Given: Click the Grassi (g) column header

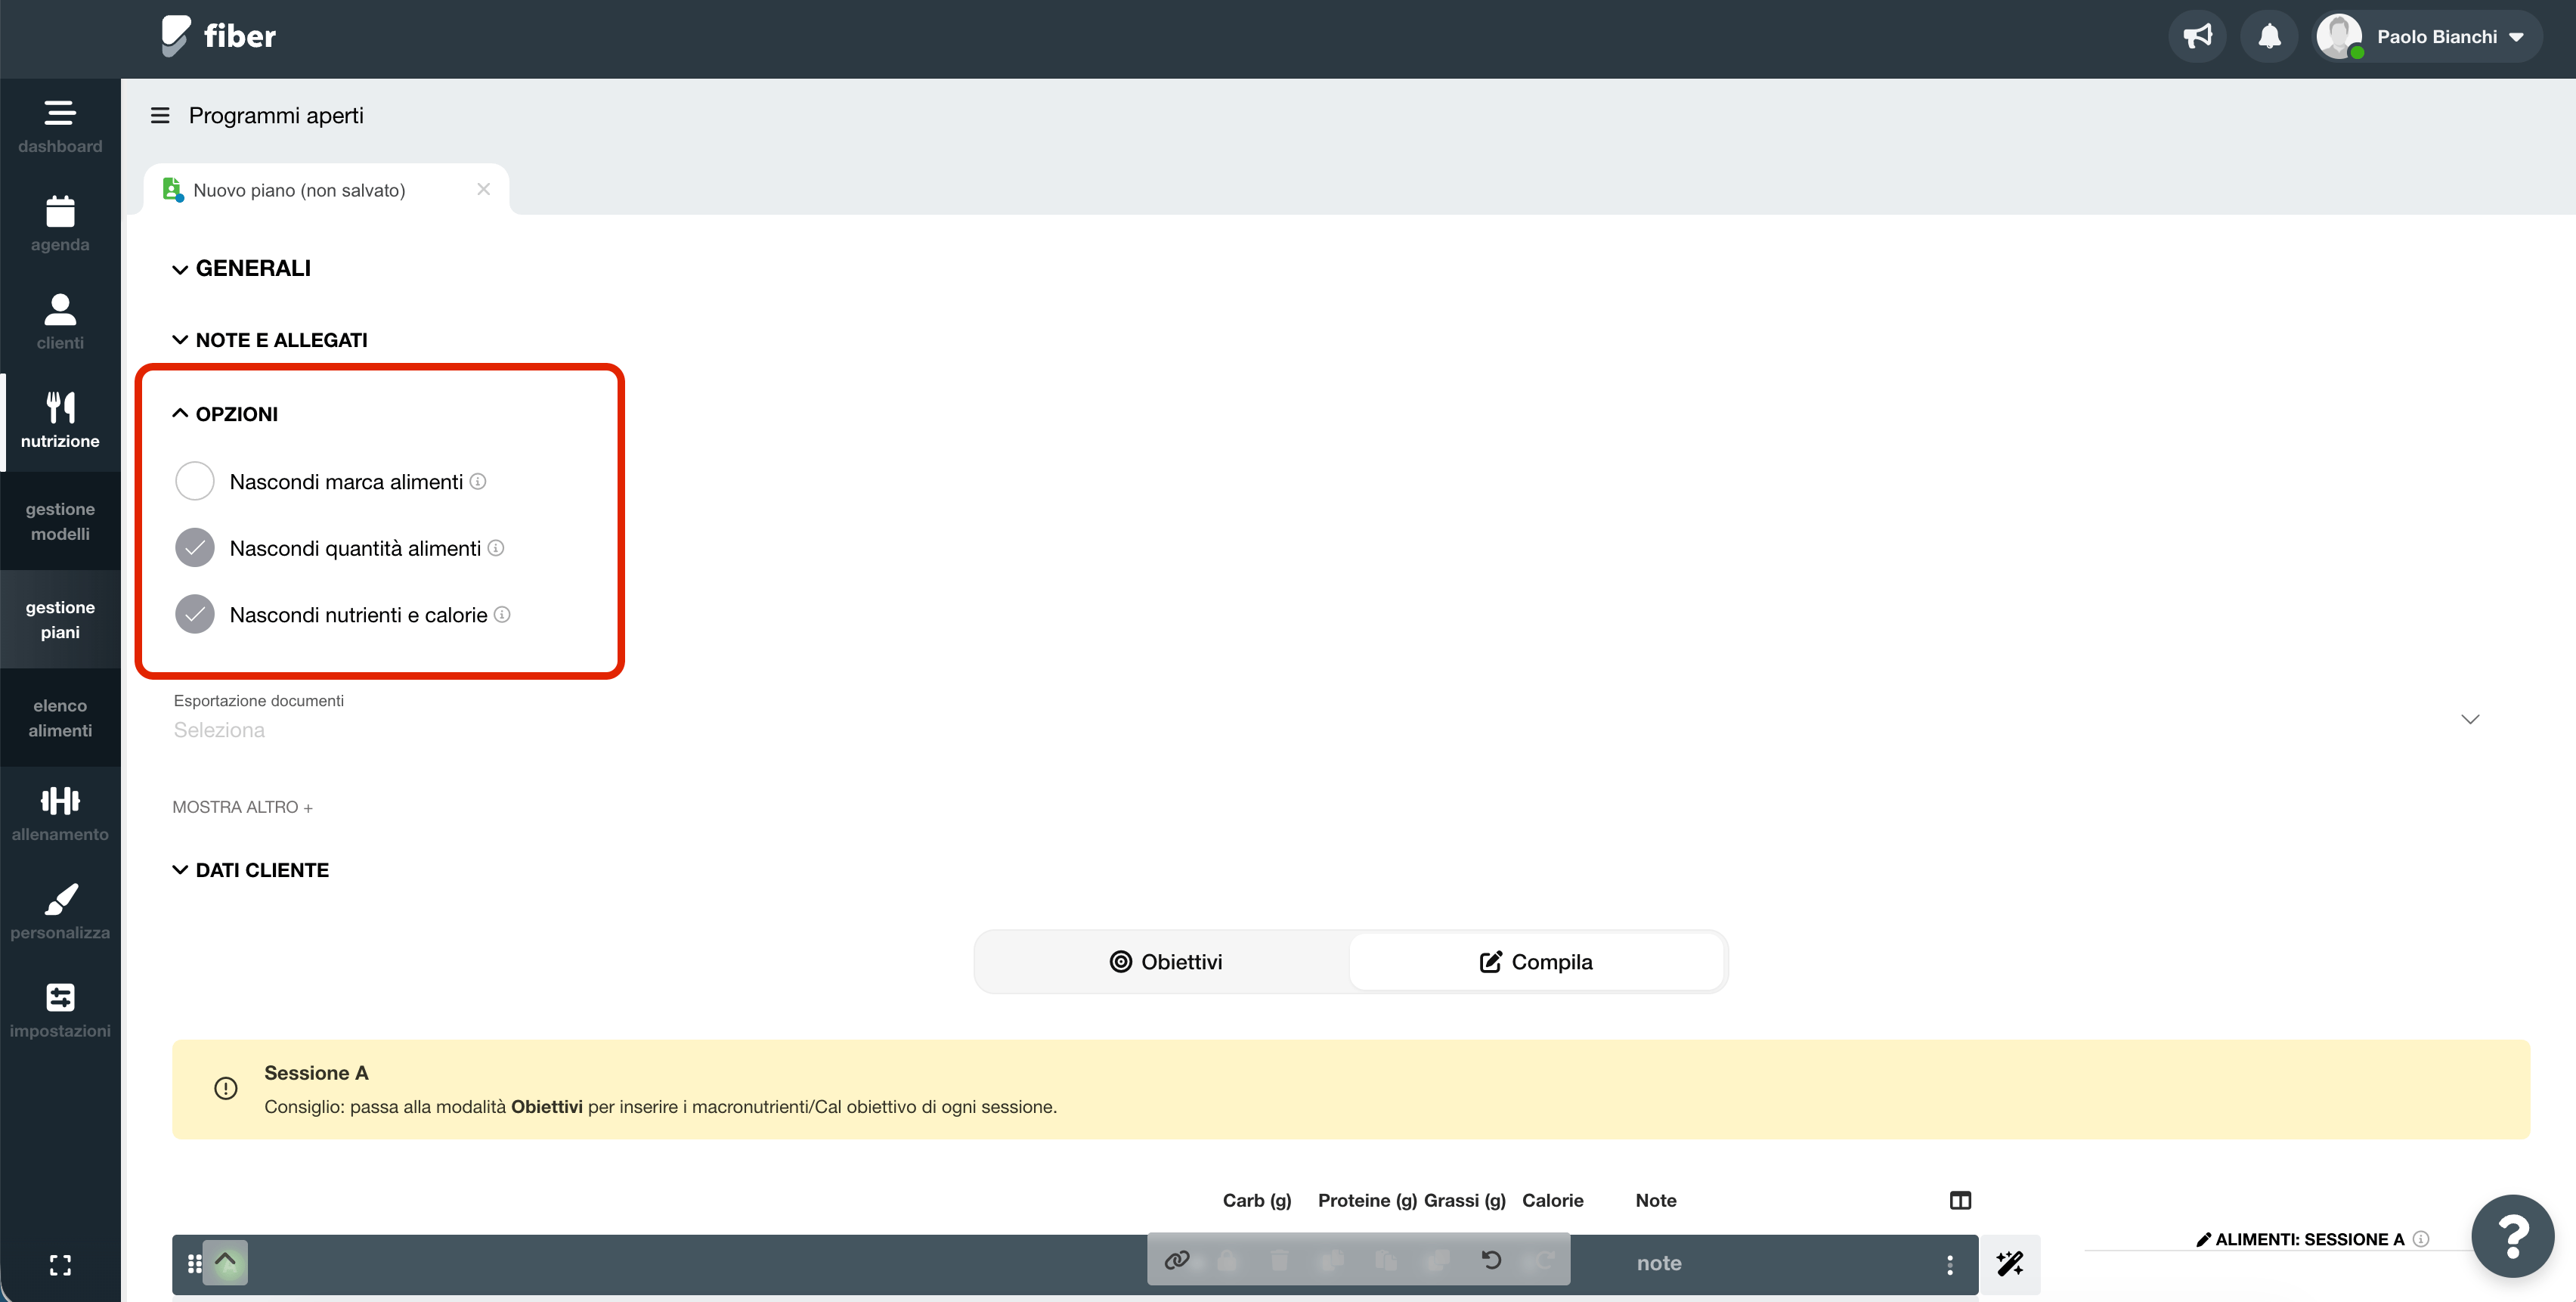Looking at the screenshot, I should click(1465, 1201).
